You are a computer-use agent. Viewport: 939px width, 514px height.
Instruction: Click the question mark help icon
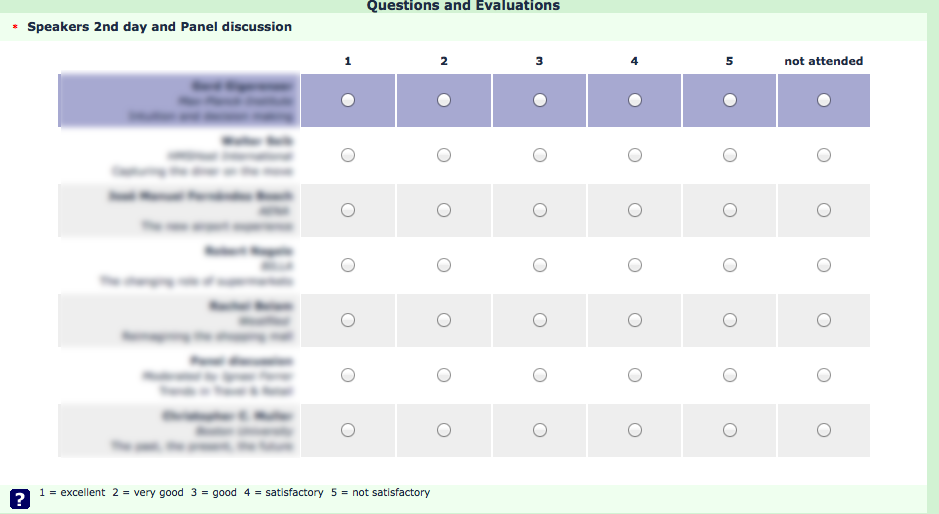[x=19, y=499]
